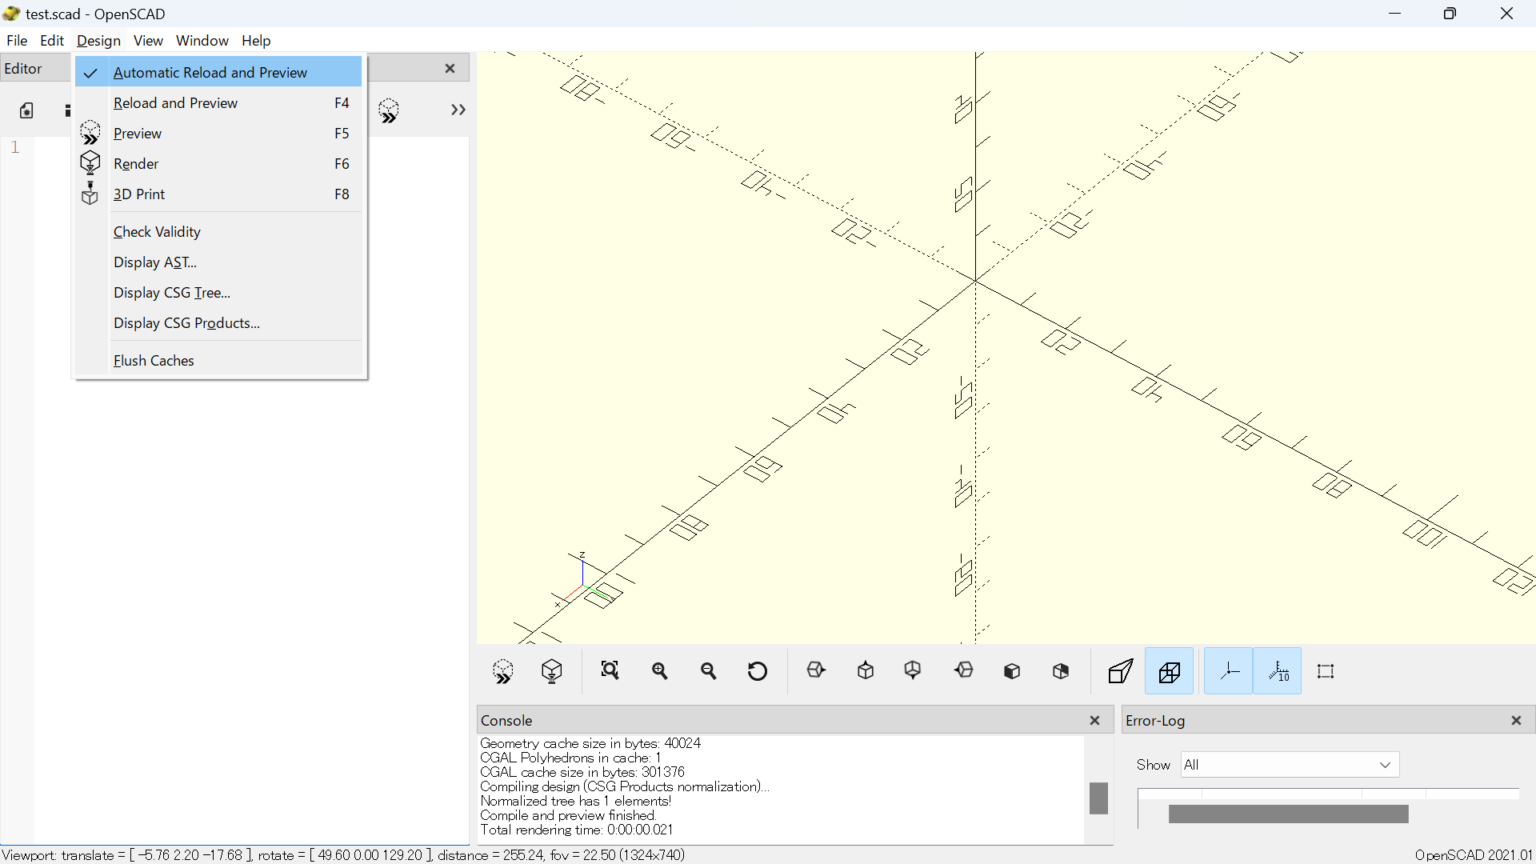Image resolution: width=1536 pixels, height=864 pixels.
Task: Select Check Validity in the Design menu
Action: 157,231
